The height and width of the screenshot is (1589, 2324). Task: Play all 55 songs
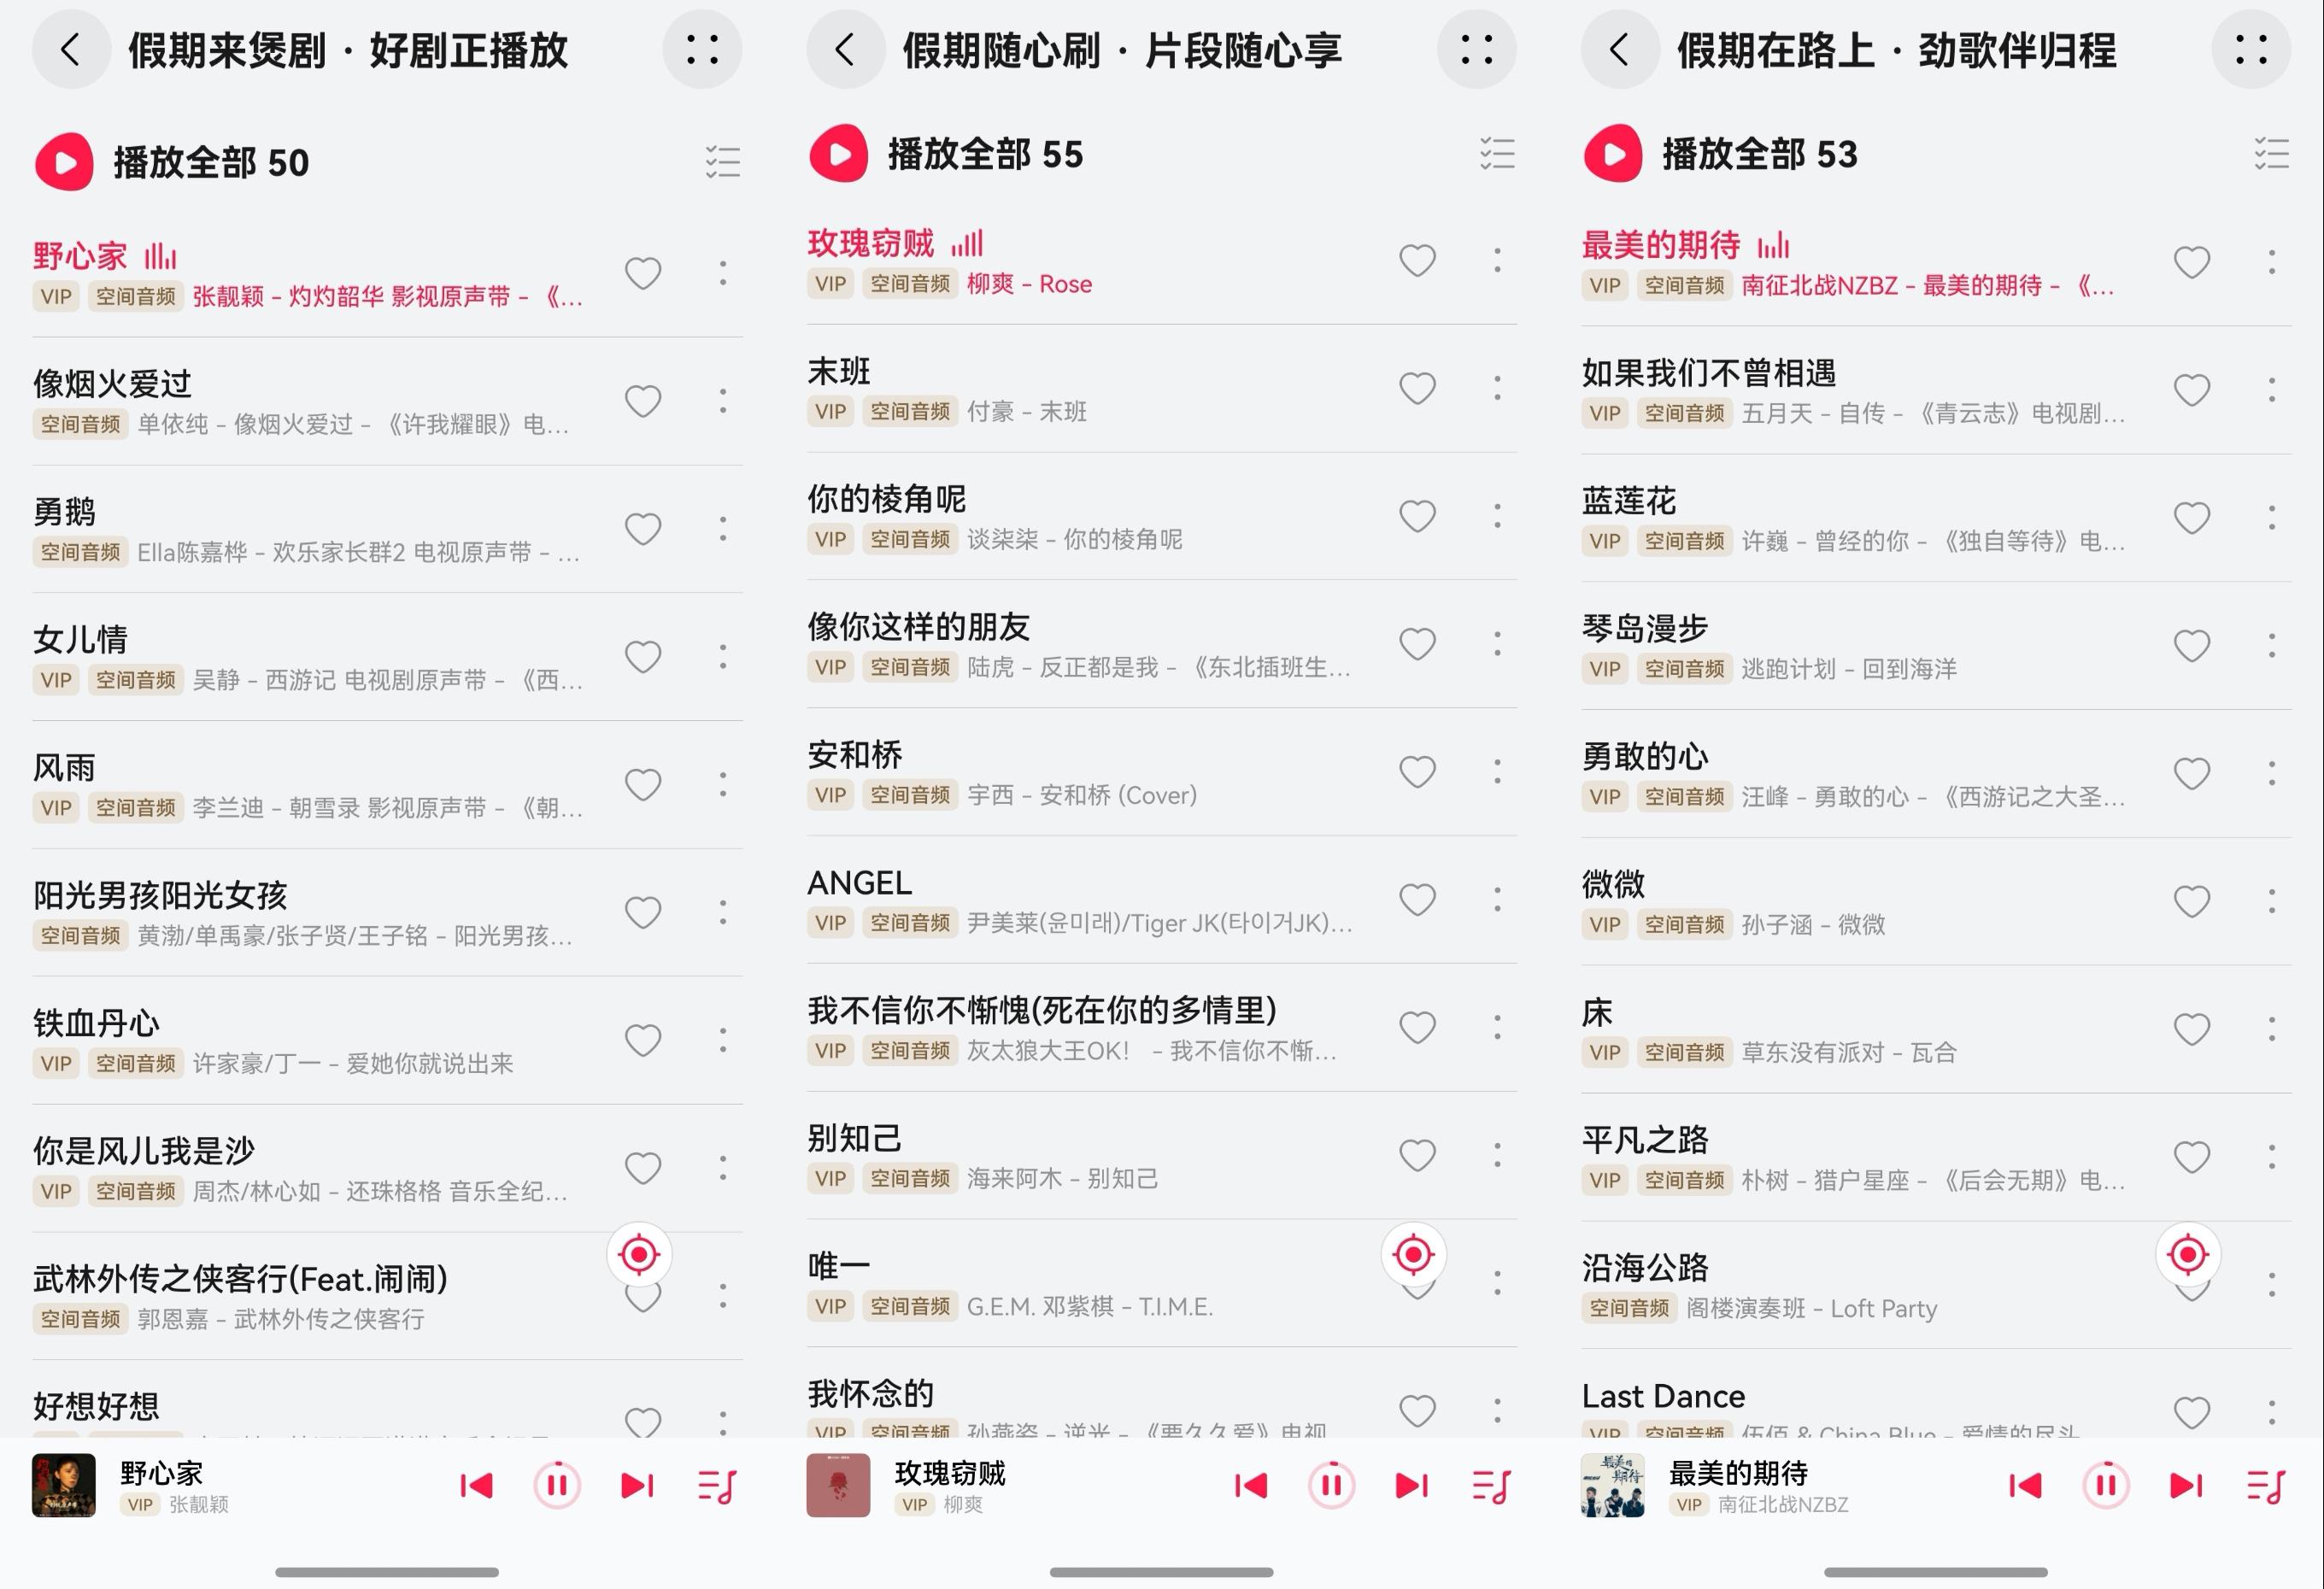[946, 154]
